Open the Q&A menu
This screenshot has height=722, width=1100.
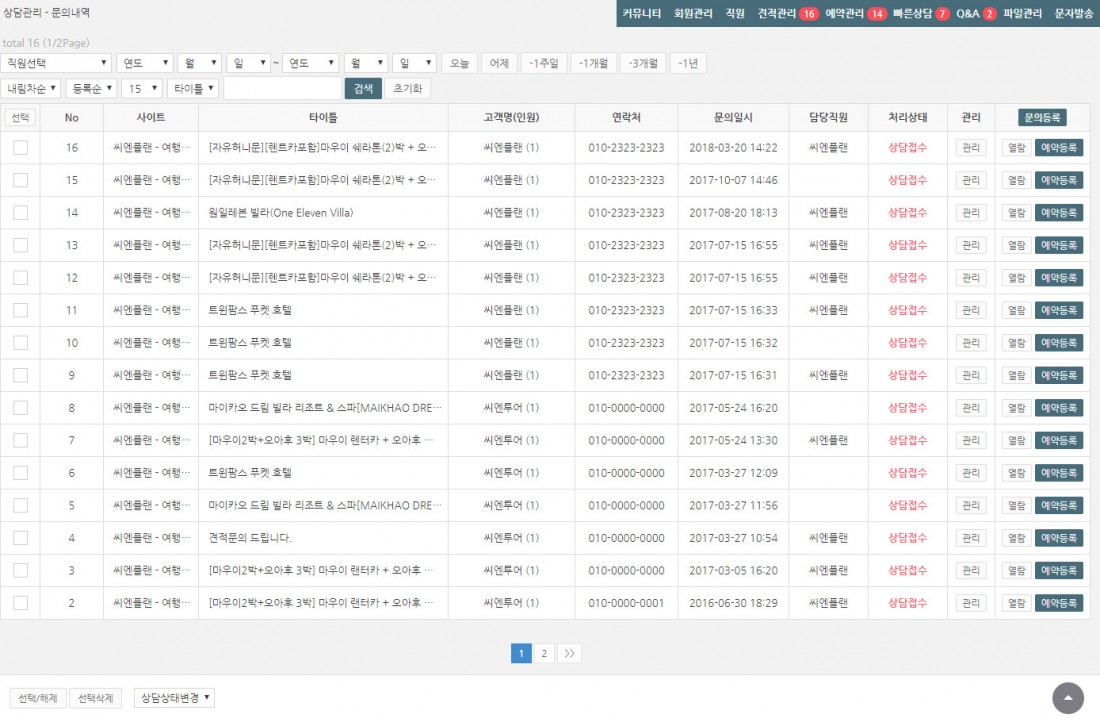(x=976, y=13)
